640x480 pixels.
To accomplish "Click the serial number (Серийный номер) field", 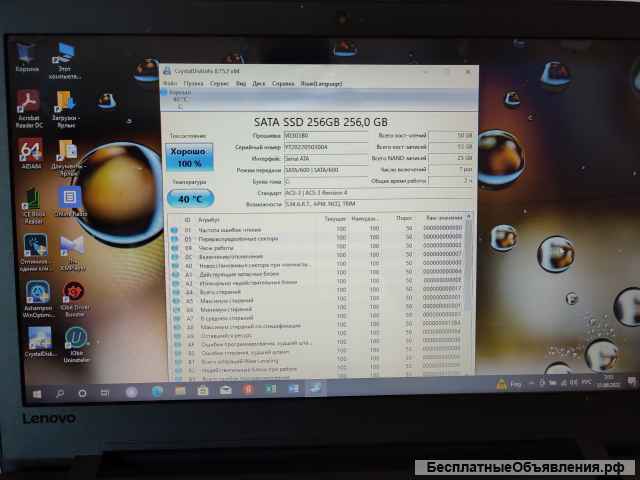I will (x=326, y=147).
